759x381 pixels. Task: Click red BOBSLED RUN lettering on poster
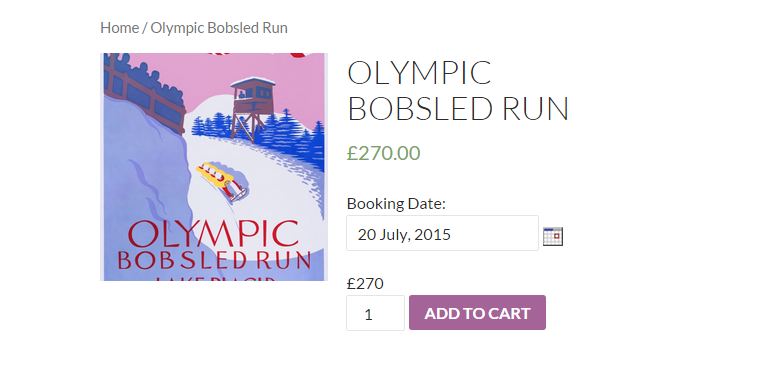click(x=214, y=260)
